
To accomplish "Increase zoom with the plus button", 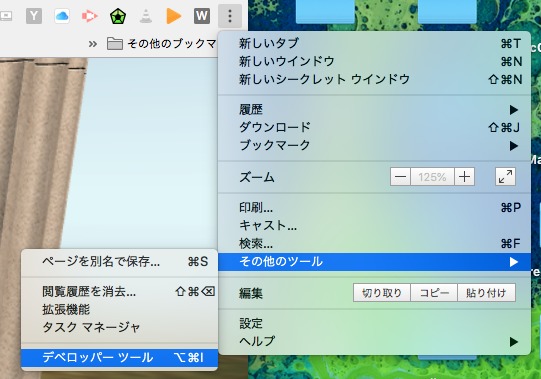I will [x=464, y=177].
